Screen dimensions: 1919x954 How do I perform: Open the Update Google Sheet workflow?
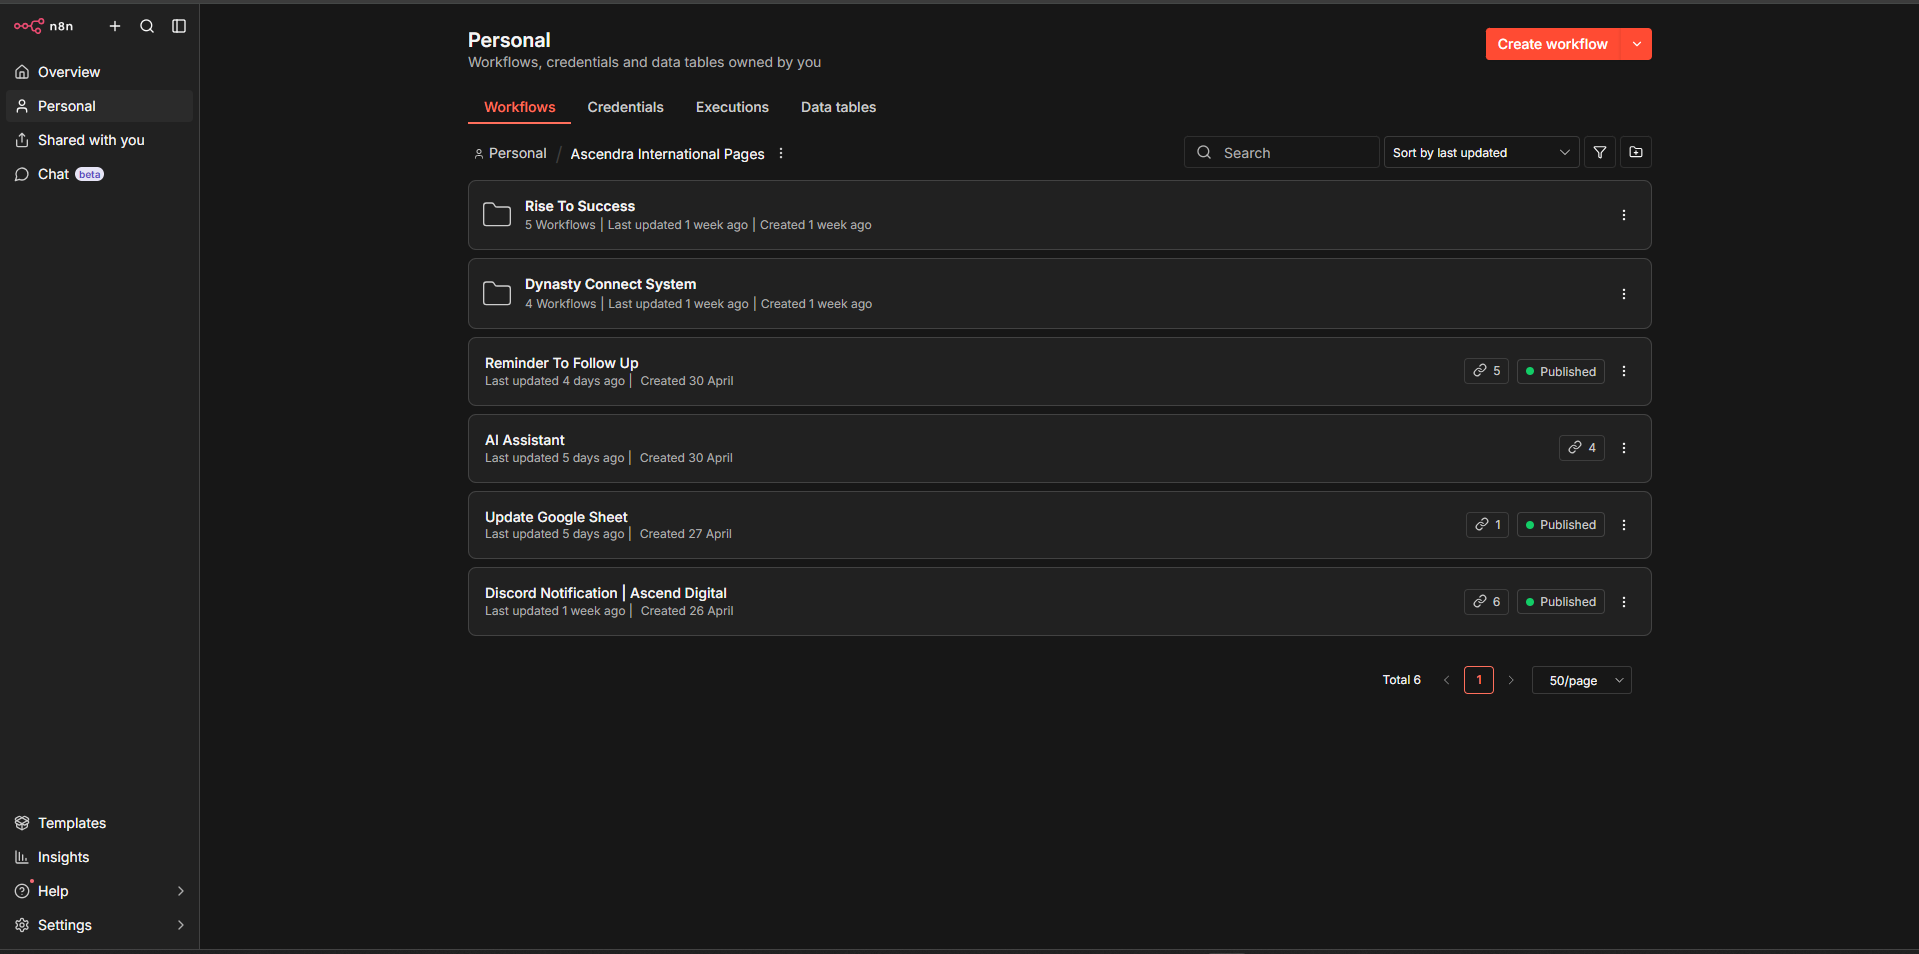[1059, 525]
